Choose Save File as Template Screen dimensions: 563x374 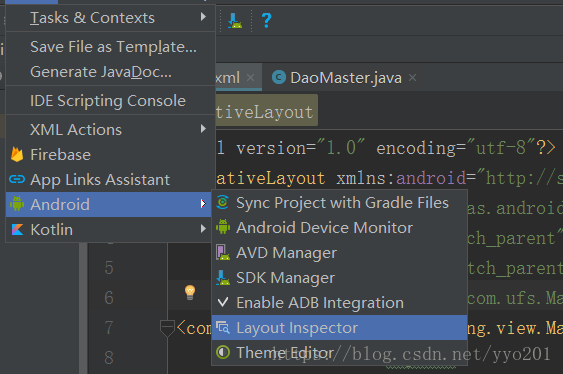point(111,47)
